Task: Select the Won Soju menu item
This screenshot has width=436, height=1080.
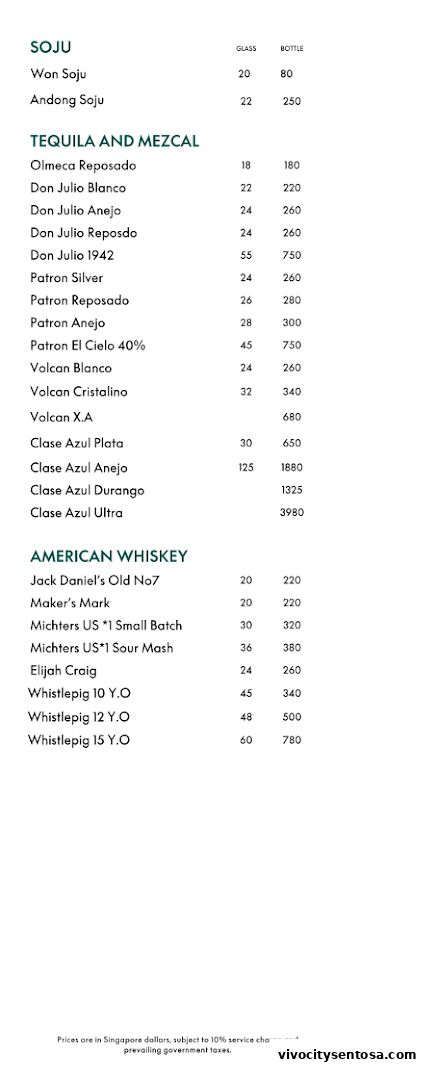Action: pyautogui.click(x=58, y=74)
